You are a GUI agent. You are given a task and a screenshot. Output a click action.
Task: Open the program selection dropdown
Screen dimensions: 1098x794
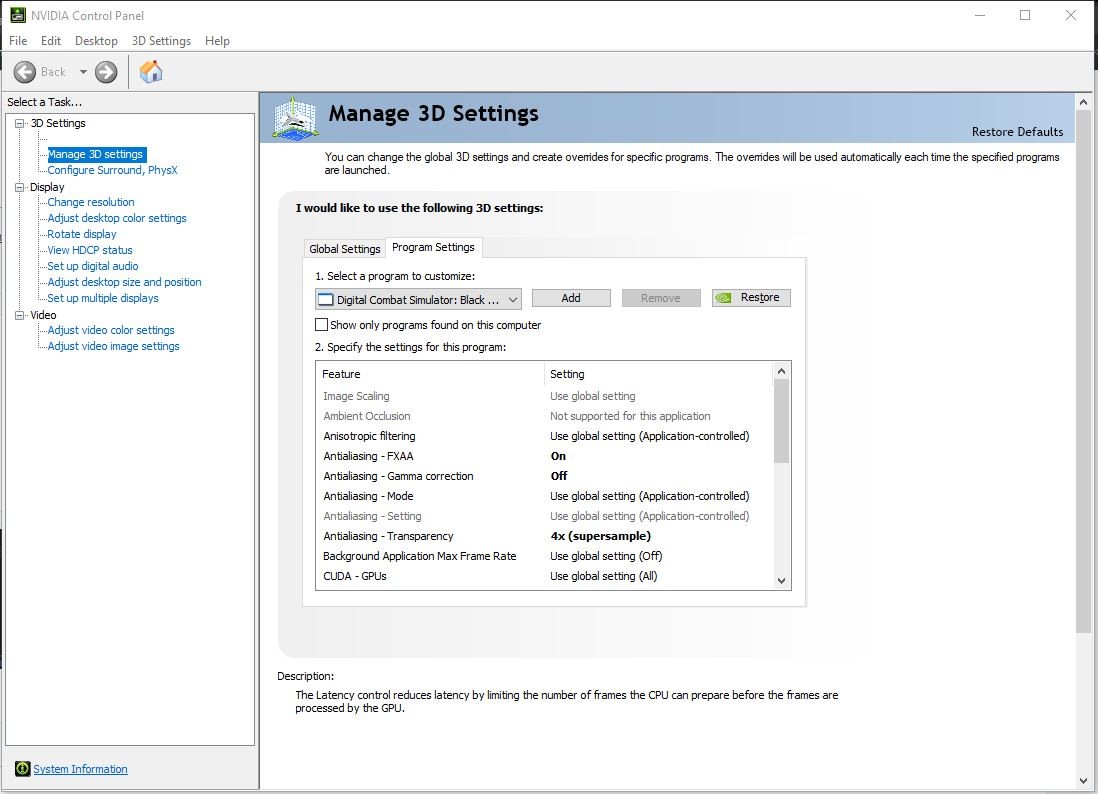pyautogui.click(x=418, y=299)
